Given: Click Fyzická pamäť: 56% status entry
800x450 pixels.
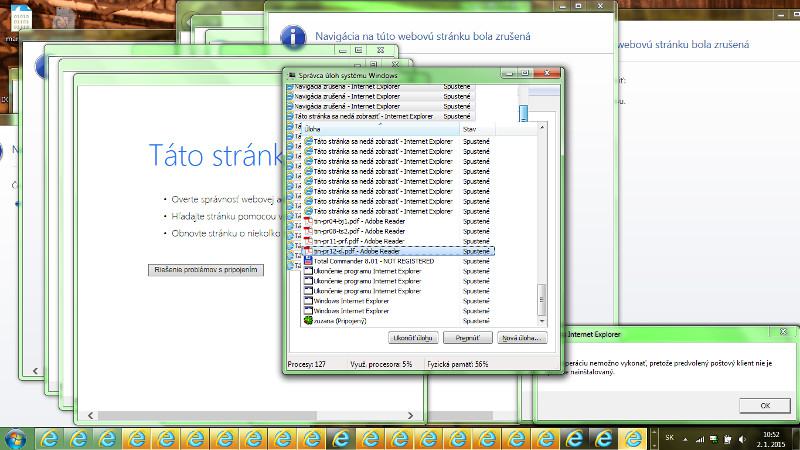Looking at the screenshot, I should [x=458, y=364].
